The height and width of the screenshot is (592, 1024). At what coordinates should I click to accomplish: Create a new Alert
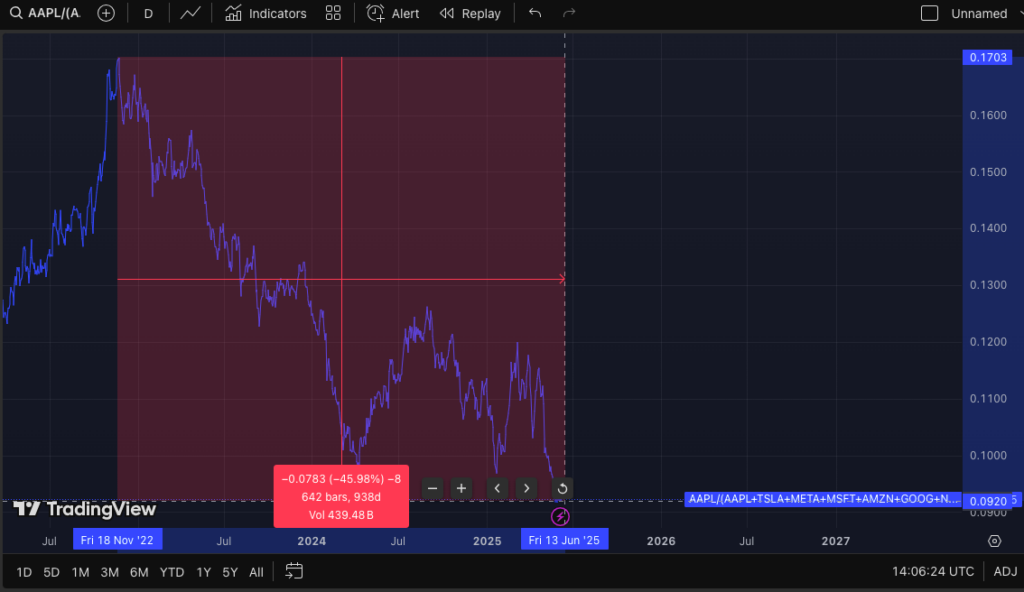coord(392,13)
